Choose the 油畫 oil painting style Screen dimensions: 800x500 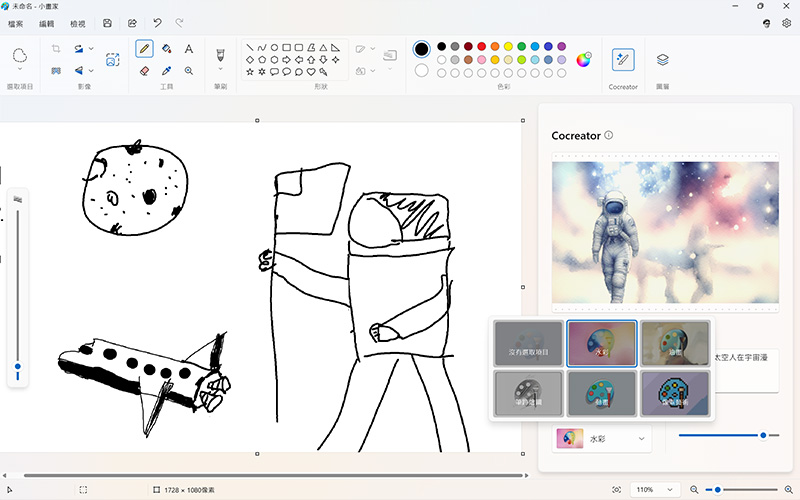[x=675, y=343]
